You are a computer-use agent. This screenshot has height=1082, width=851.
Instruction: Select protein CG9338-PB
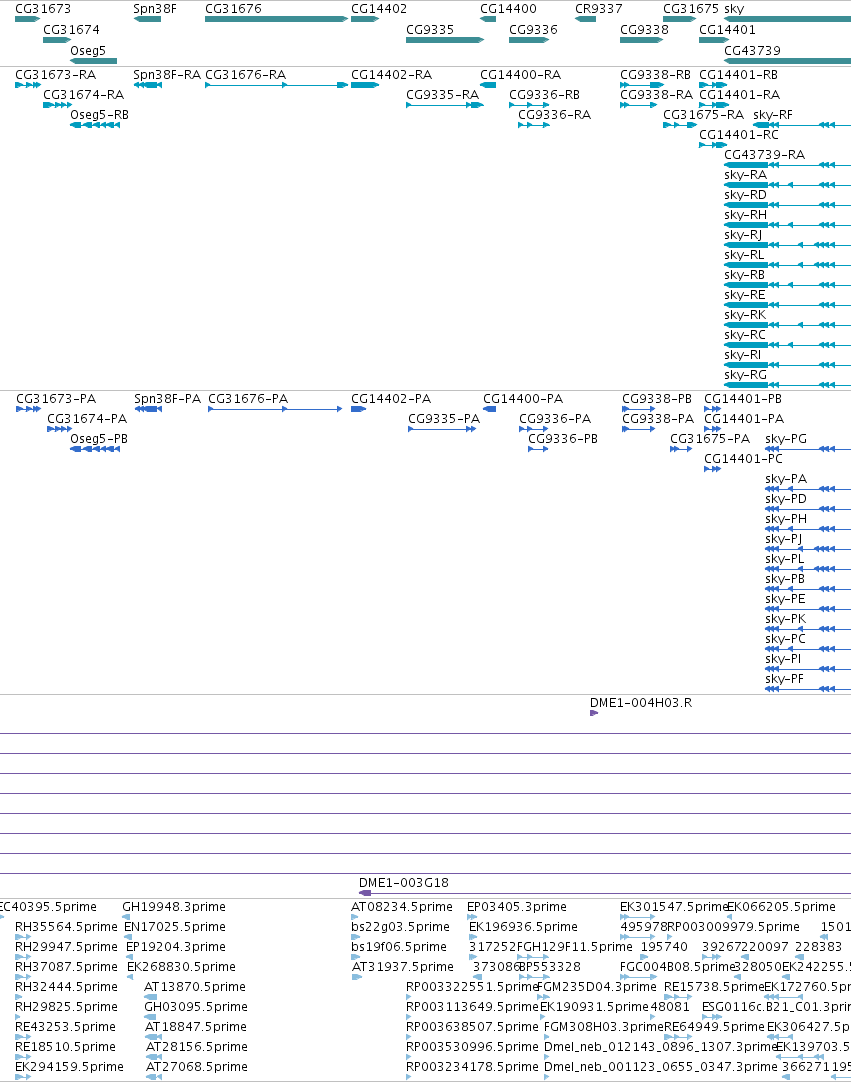tap(657, 399)
